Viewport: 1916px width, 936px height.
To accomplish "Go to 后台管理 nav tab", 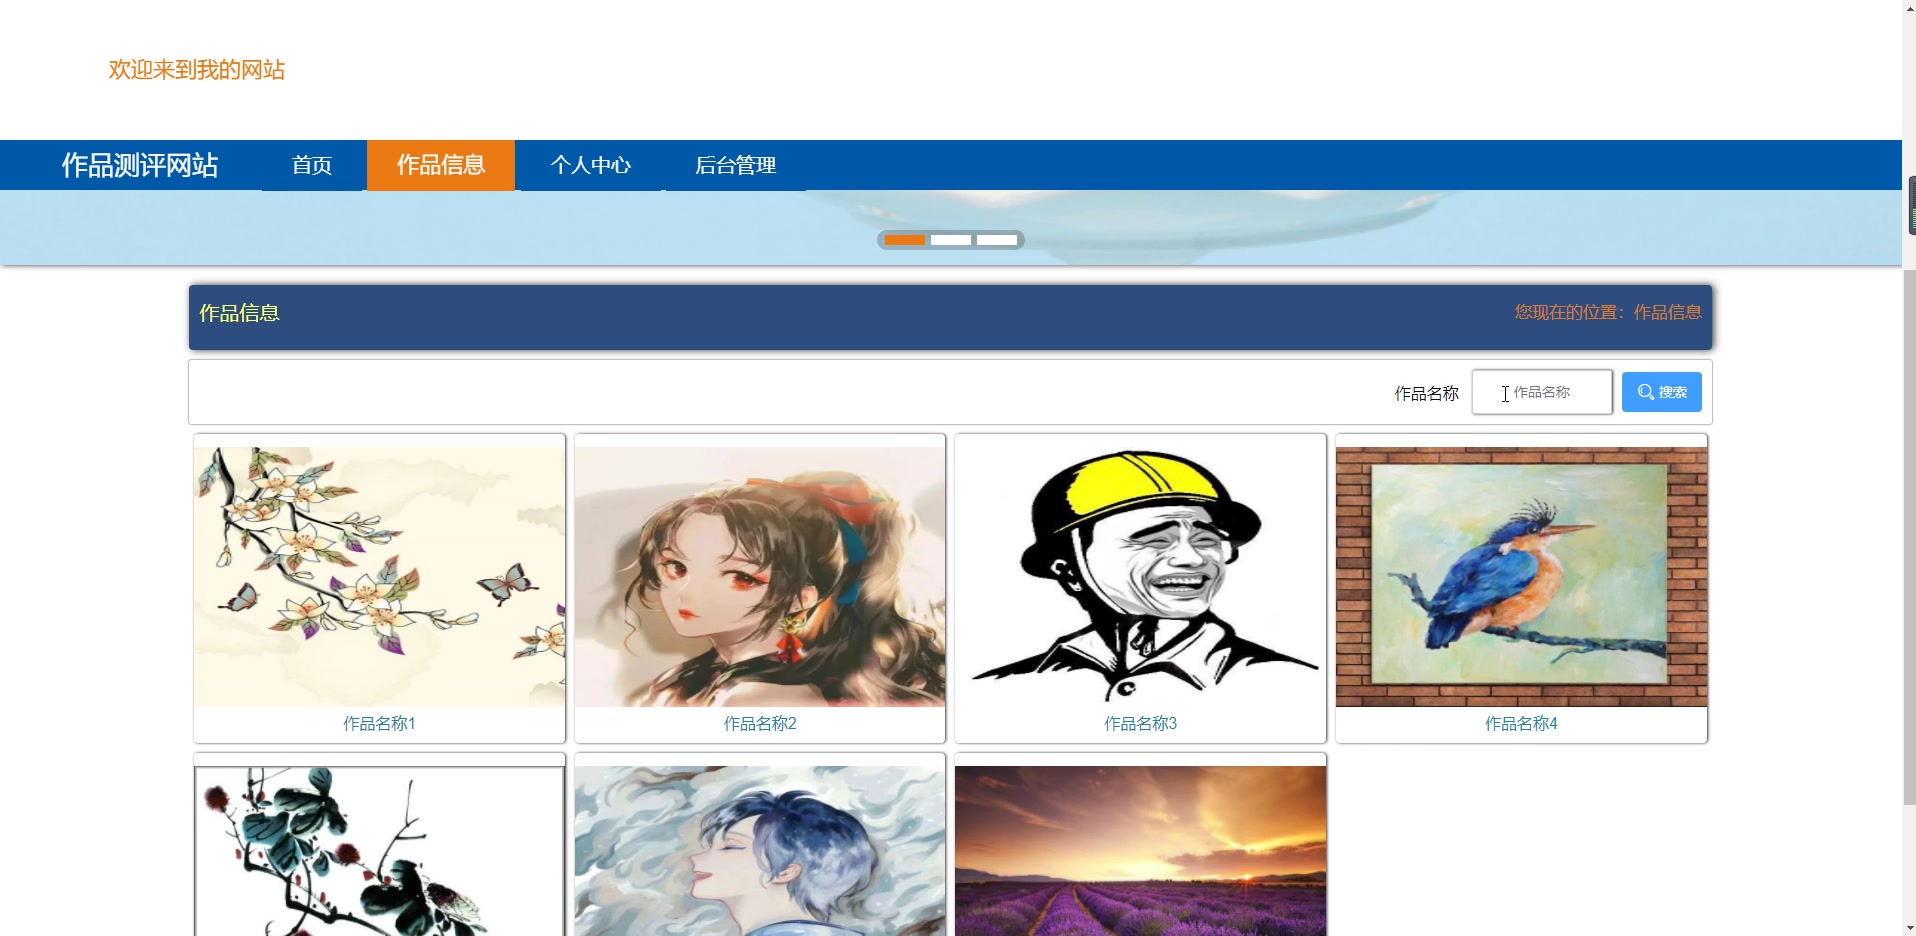I will tap(736, 165).
